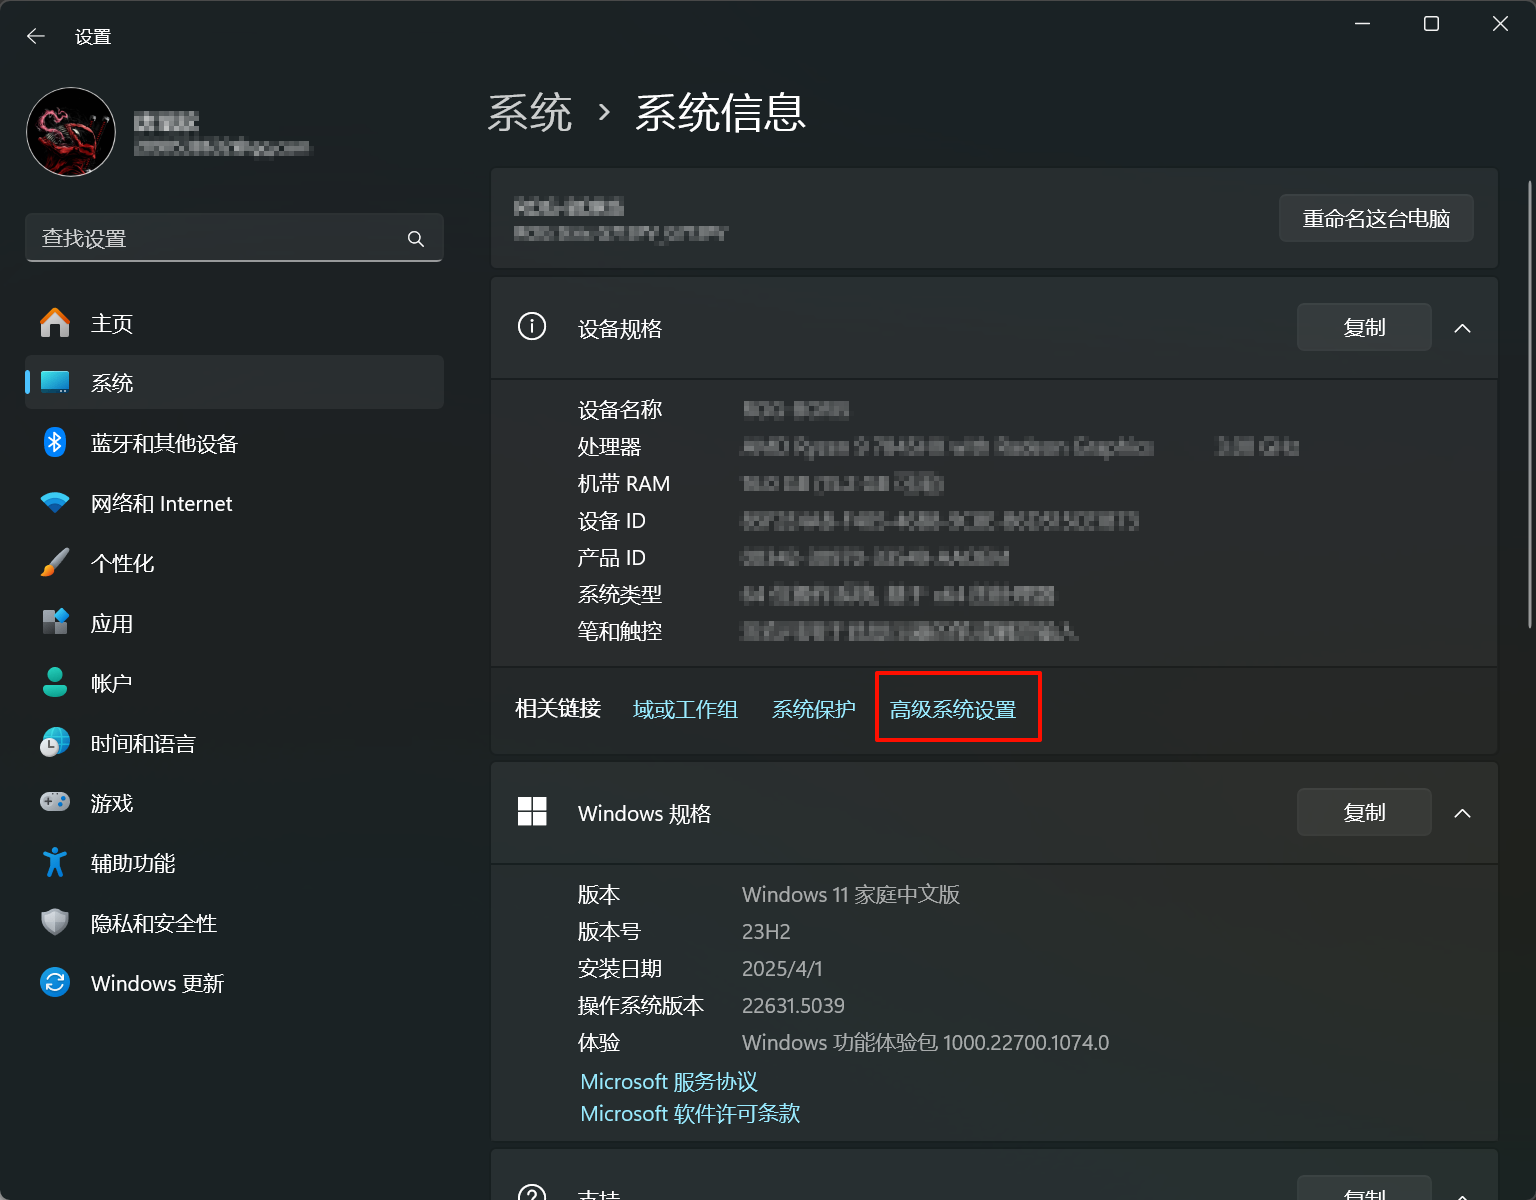
Task: Click the 辅助功能 accessibility icon
Action: click(x=55, y=862)
